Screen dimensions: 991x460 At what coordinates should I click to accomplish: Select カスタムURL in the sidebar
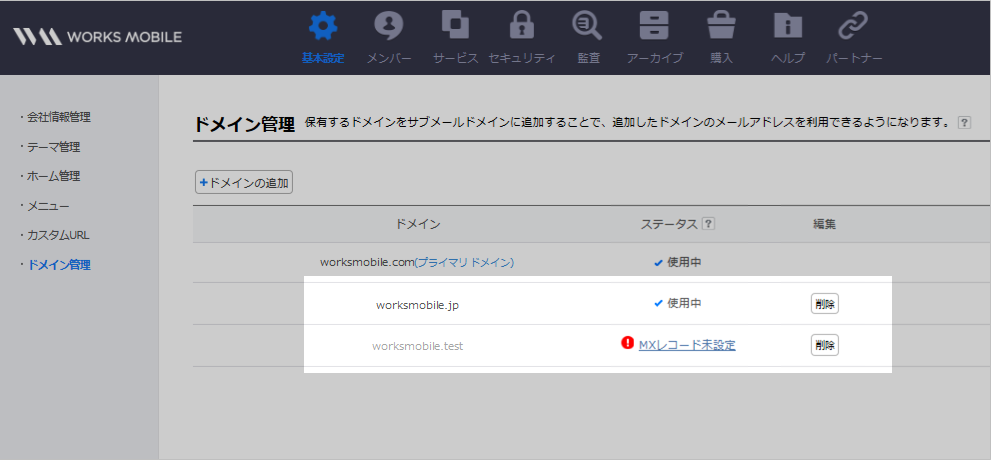click(58, 235)
